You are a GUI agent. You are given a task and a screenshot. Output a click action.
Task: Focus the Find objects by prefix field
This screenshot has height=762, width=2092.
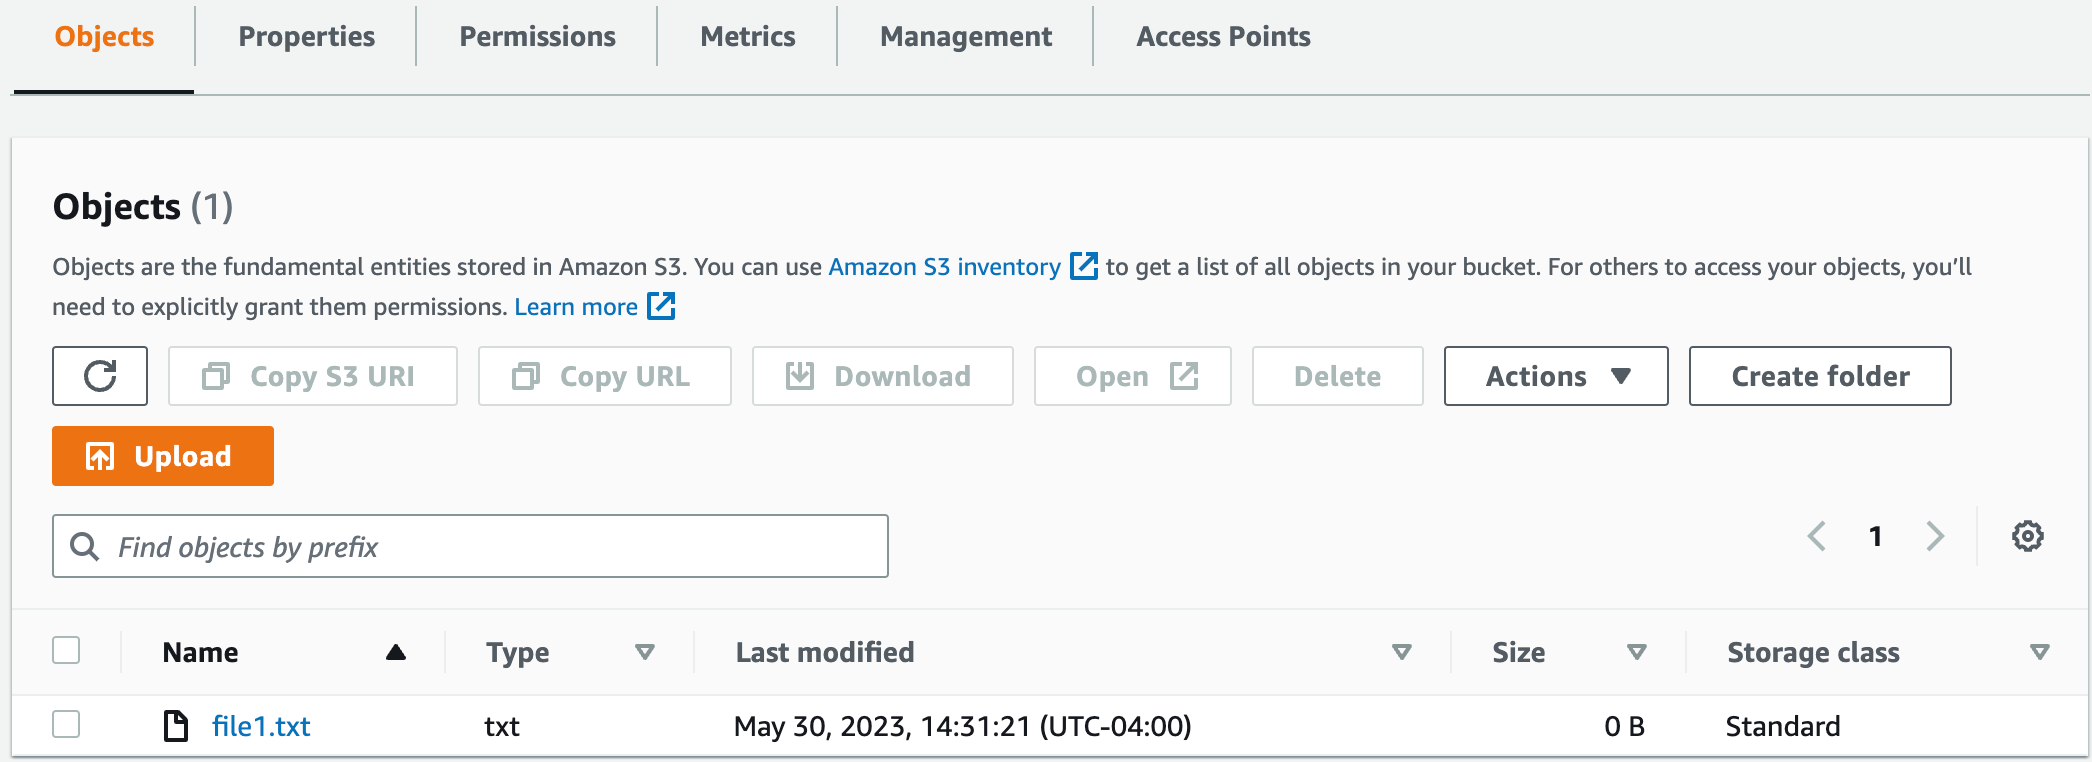point(490,546)
